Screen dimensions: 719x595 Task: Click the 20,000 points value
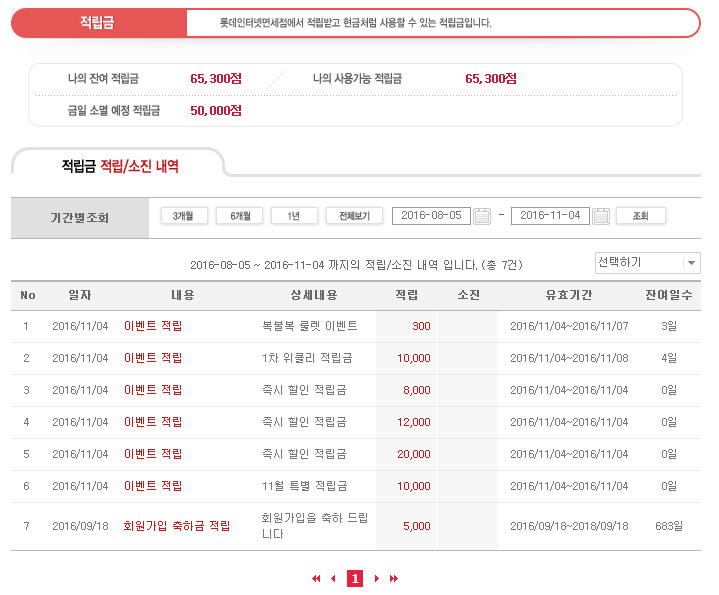tap(414, 454)
